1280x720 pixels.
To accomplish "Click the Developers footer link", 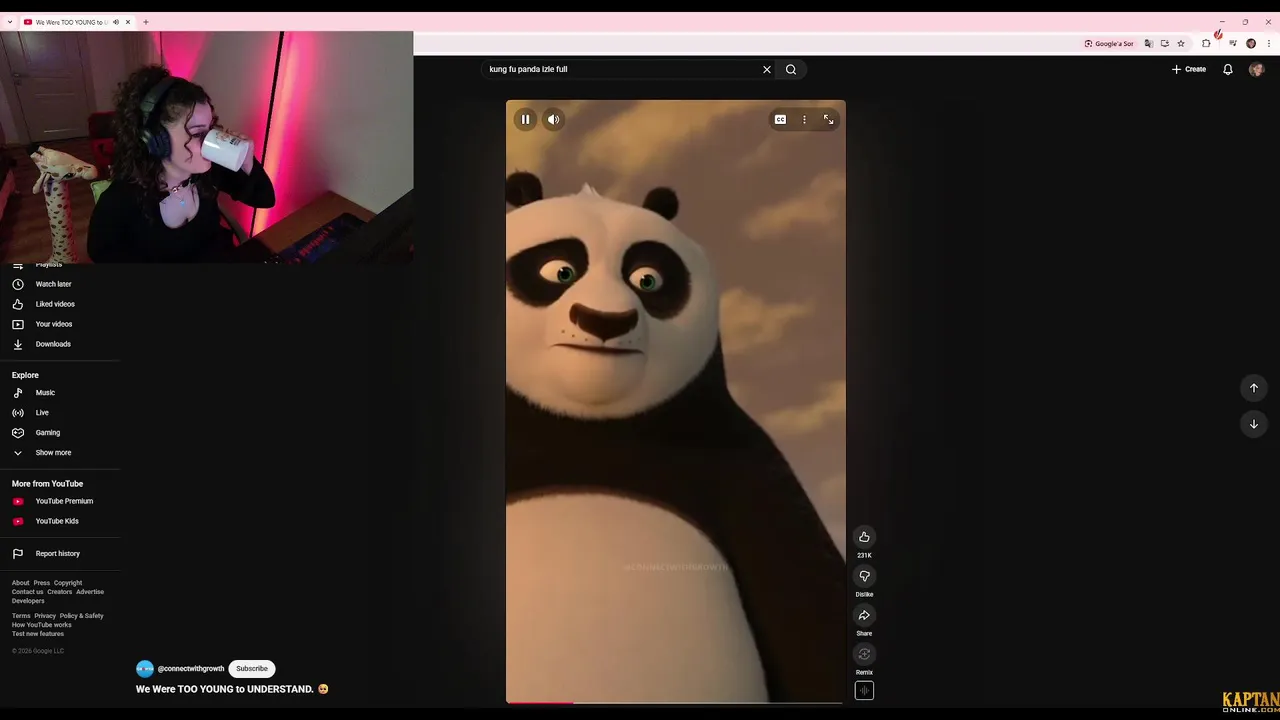I will point(28,601).
